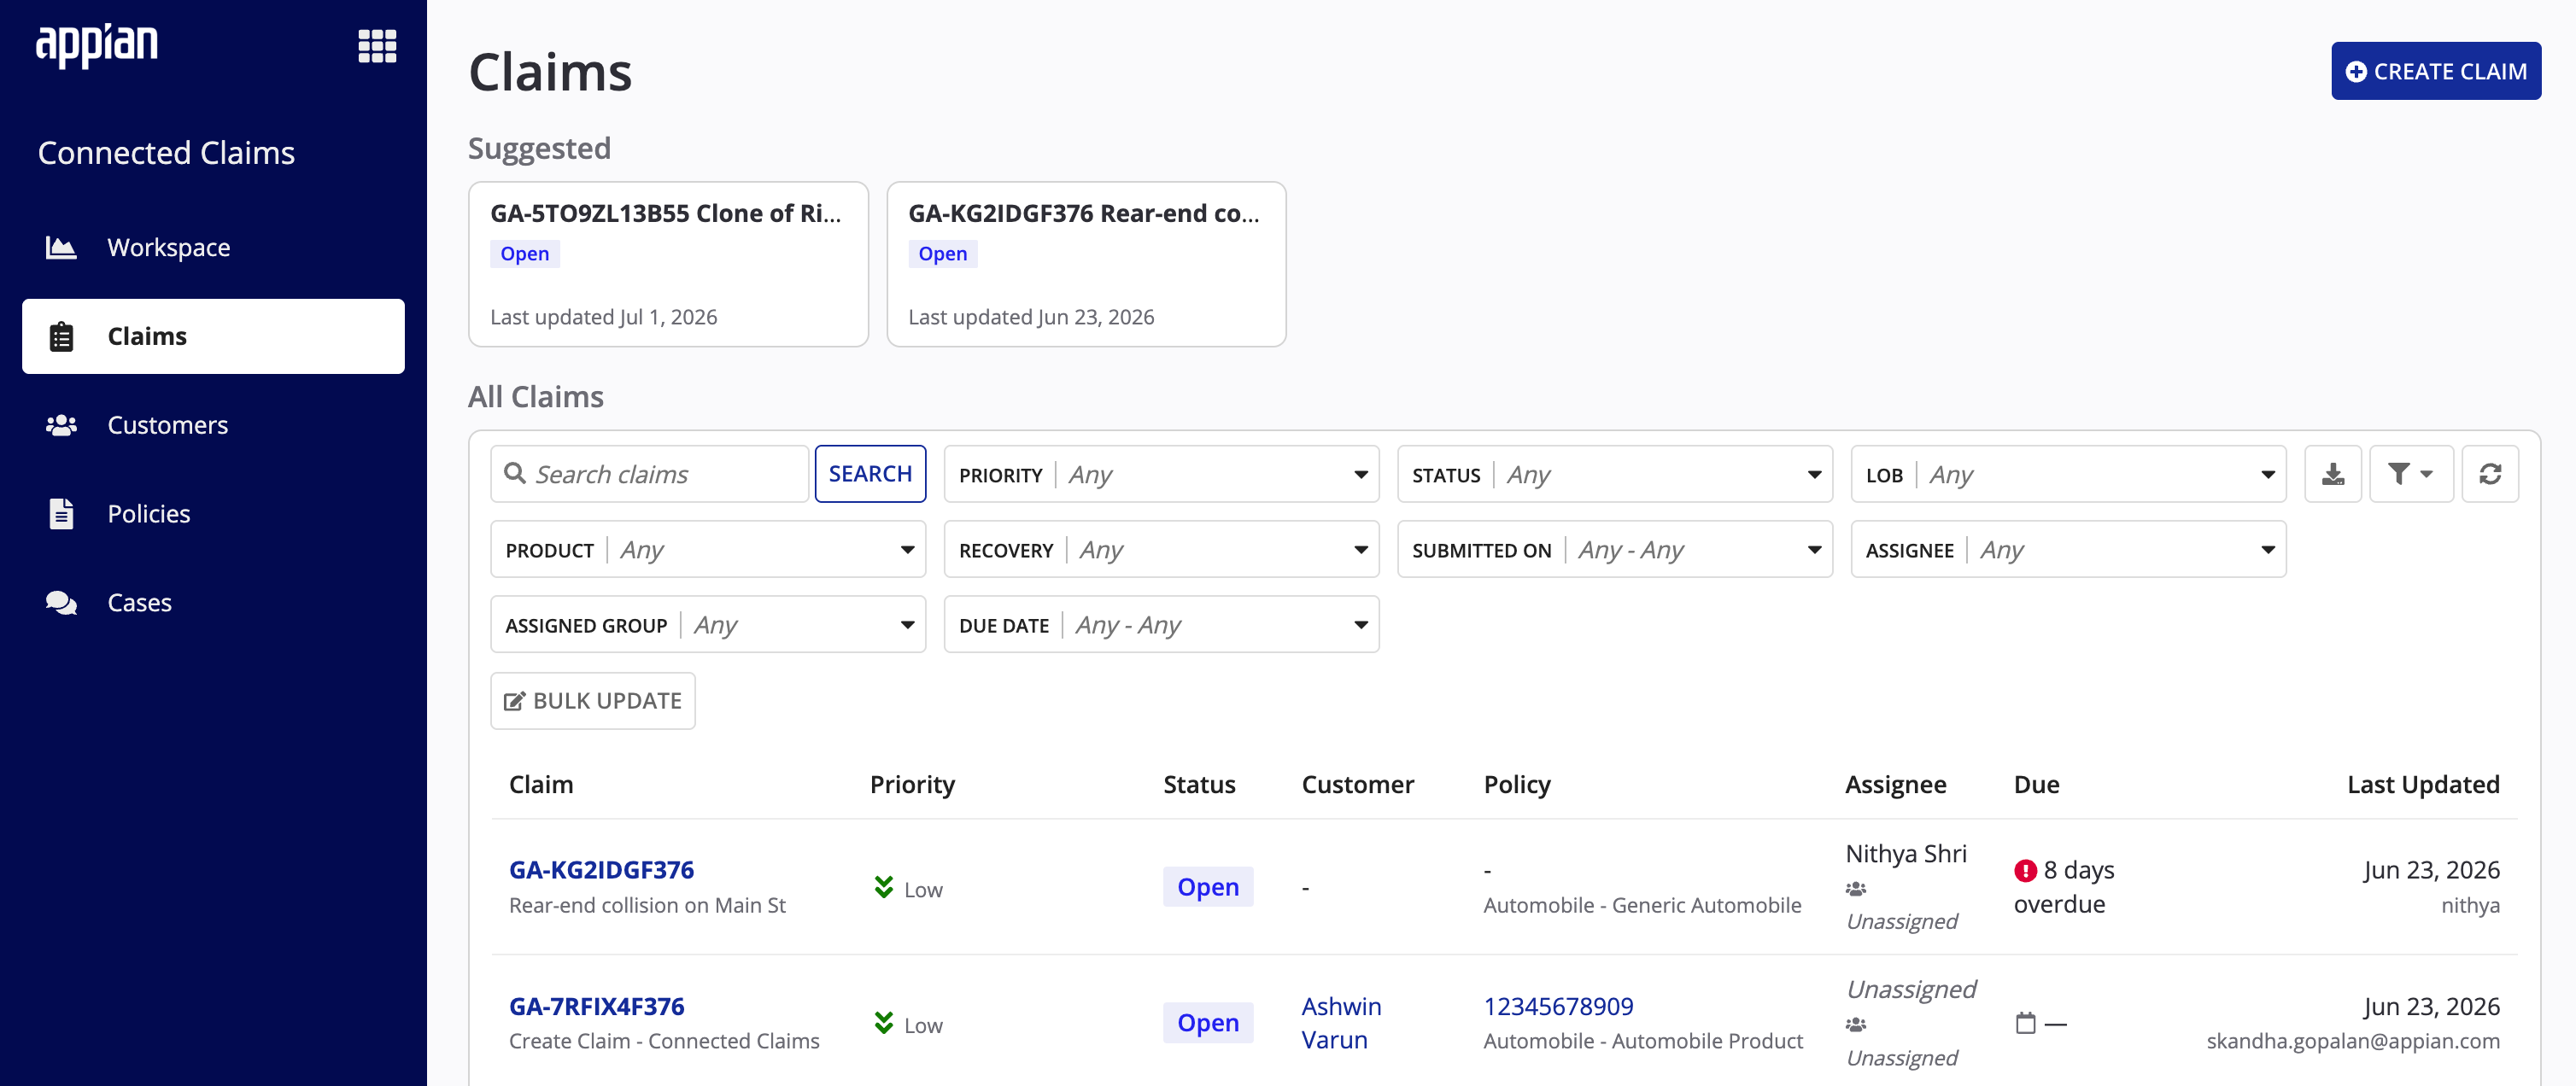The image size is (2576, 1086).
Task: Export claims with the download icon
Action: 2332,474
